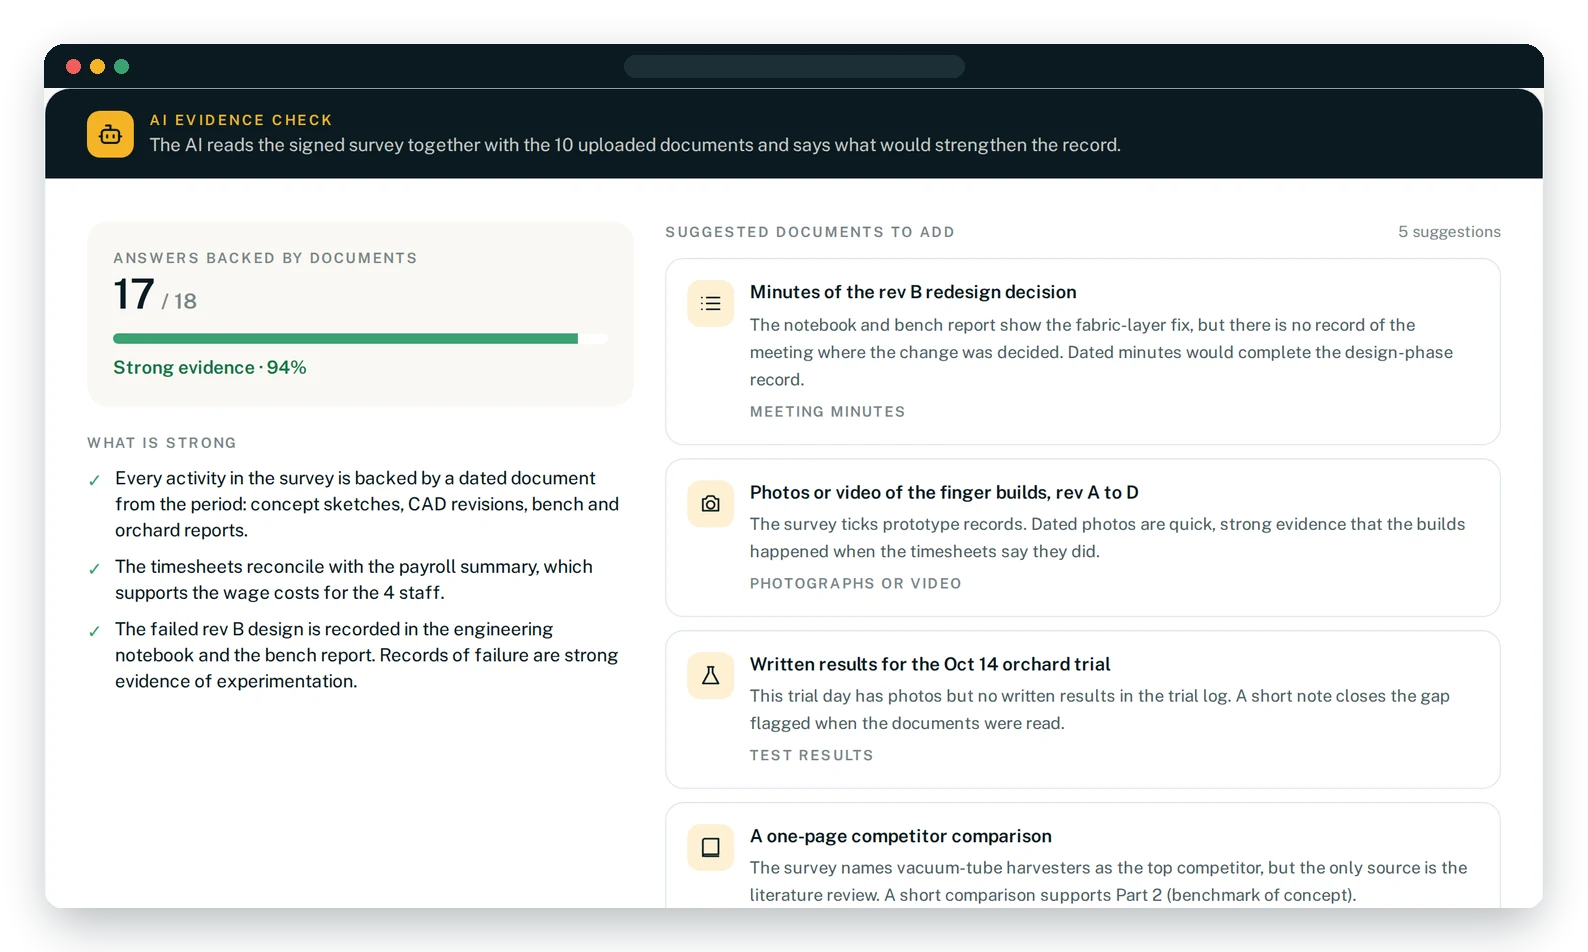
Task: Click the 'PHOTOGRAPHS OR VIDEO' tag
Action: tap(855, 583)
